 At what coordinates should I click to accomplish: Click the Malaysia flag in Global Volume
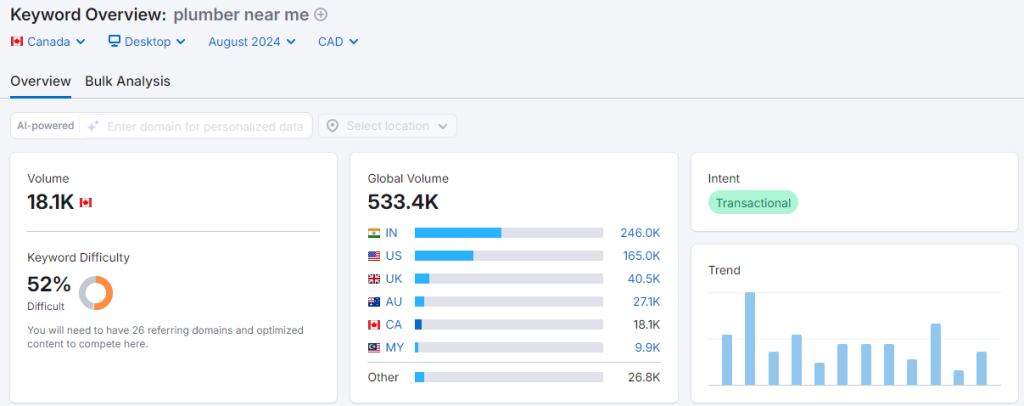[x=374, y=347]
